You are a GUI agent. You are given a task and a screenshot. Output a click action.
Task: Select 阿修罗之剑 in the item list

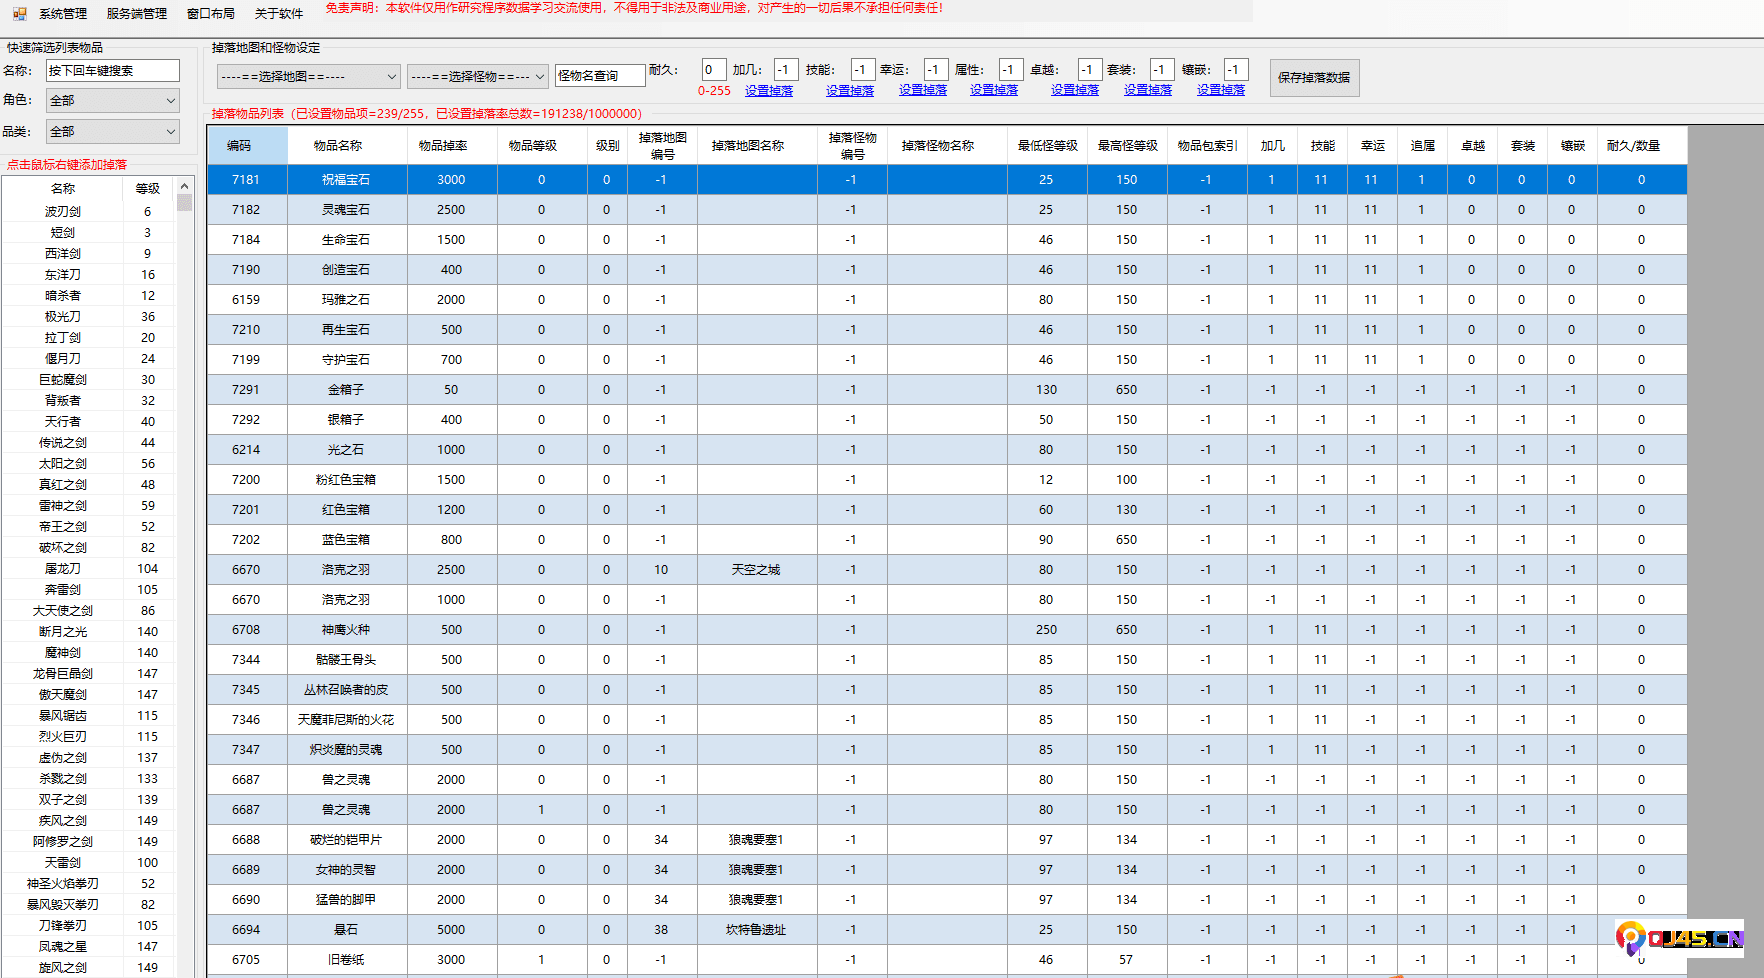[63, 842]
